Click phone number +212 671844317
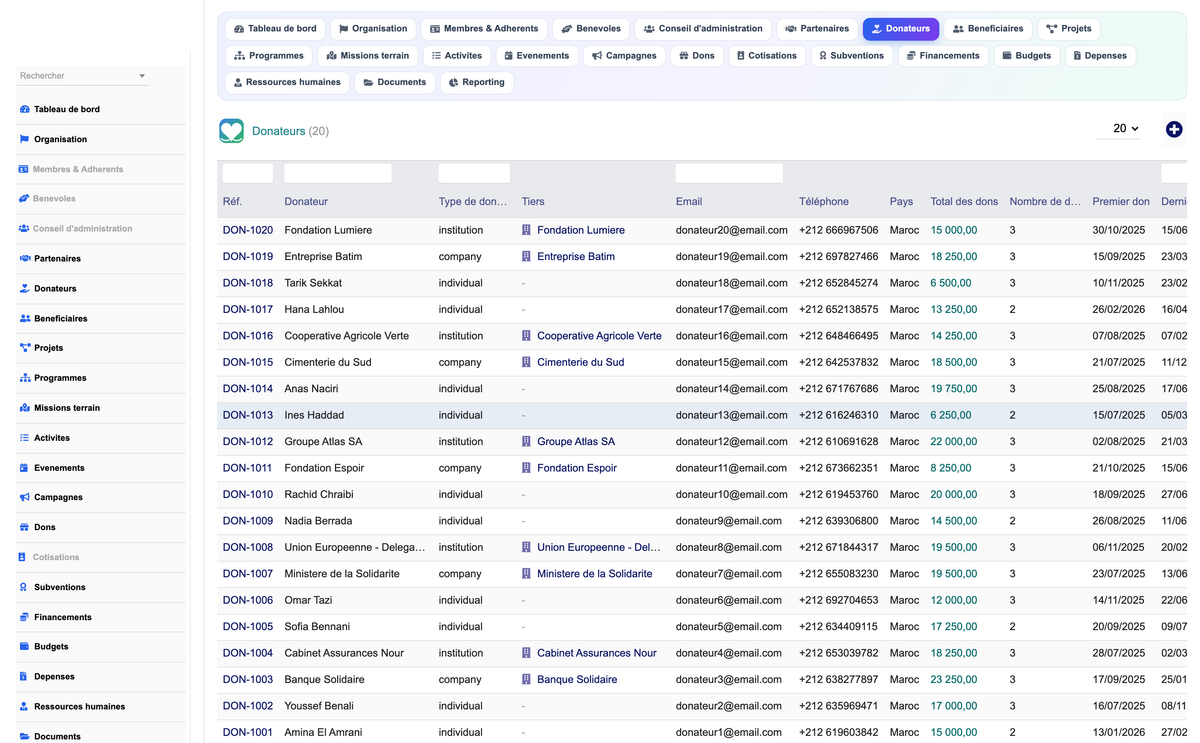 click(x=839, y=548)
